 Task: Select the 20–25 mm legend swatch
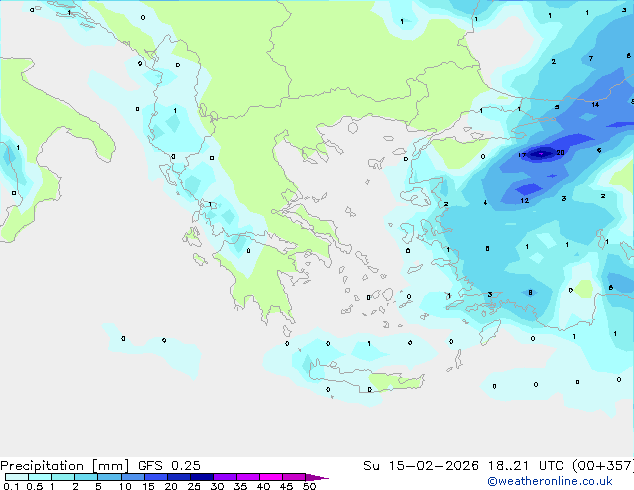point(178,477)
